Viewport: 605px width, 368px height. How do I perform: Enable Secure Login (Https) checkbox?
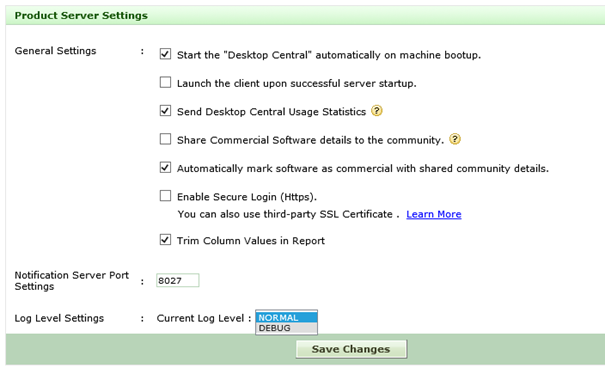coord(165,196)
